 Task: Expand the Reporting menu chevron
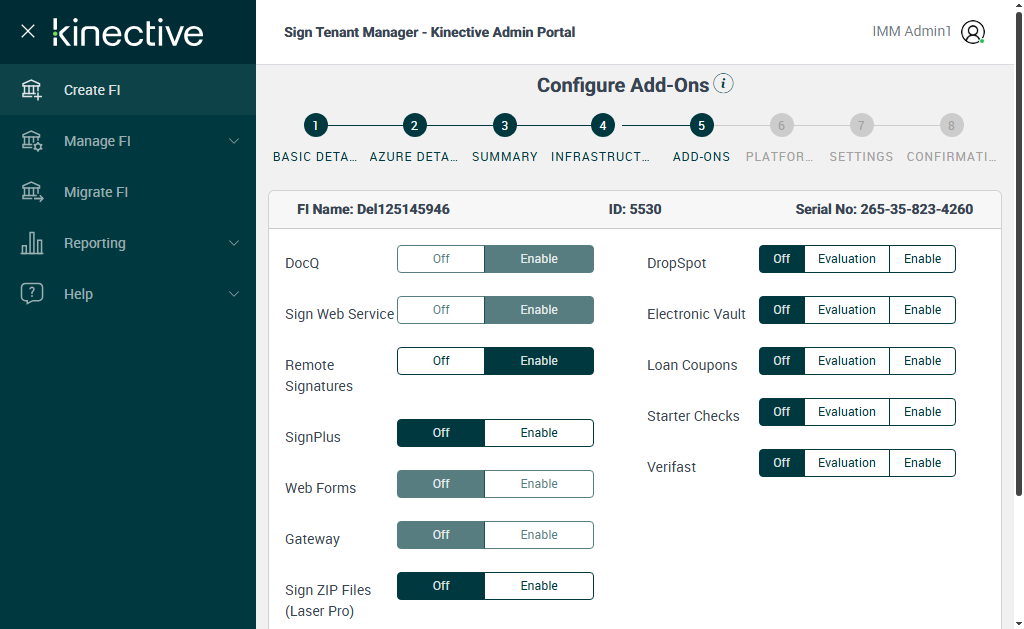[x=234, y=243]
